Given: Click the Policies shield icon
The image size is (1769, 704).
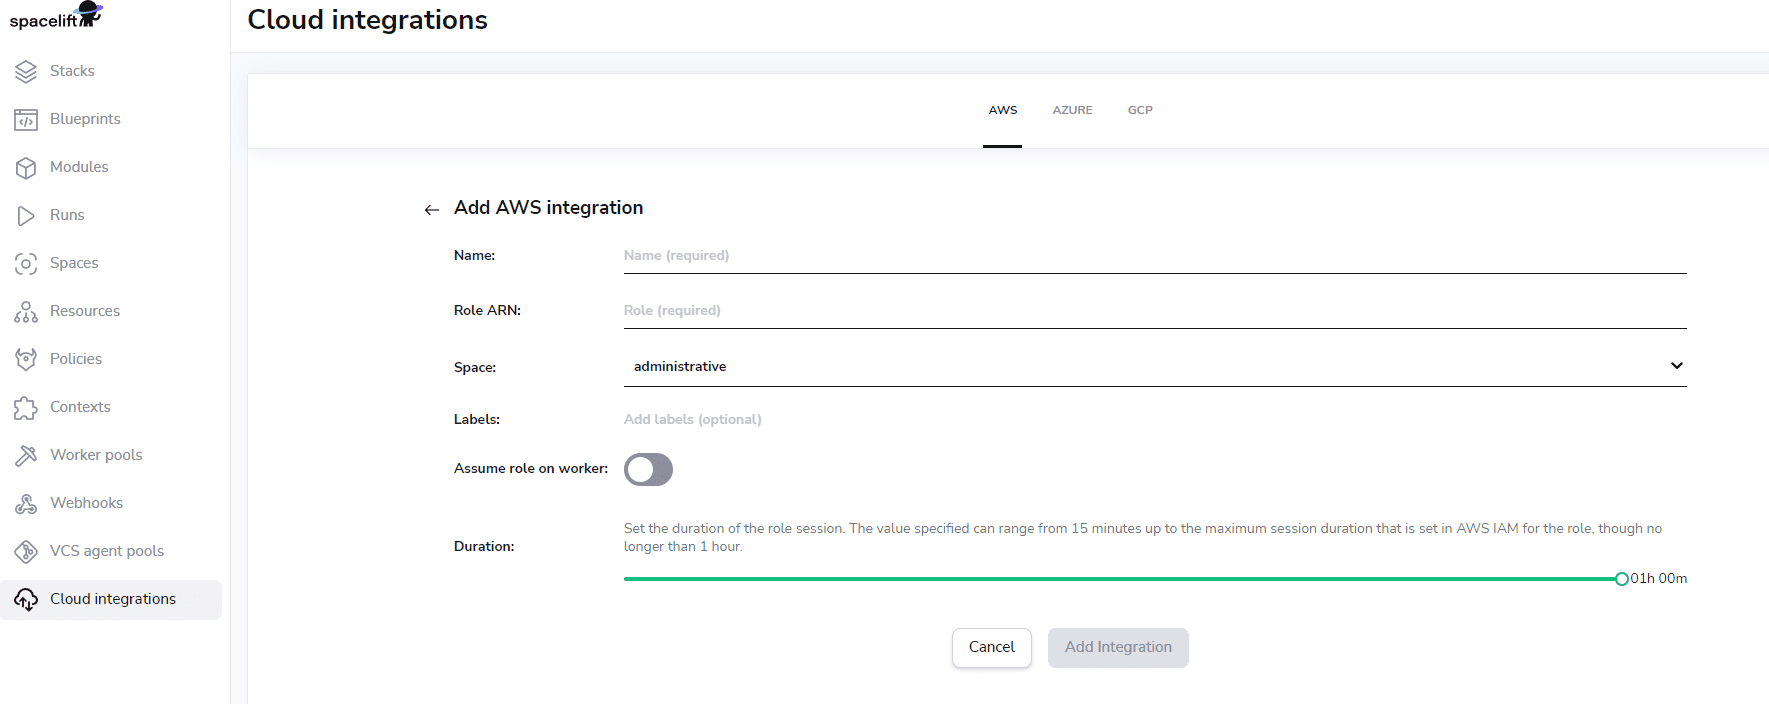Looking at the screenshot, I should (x=26, y=359).
